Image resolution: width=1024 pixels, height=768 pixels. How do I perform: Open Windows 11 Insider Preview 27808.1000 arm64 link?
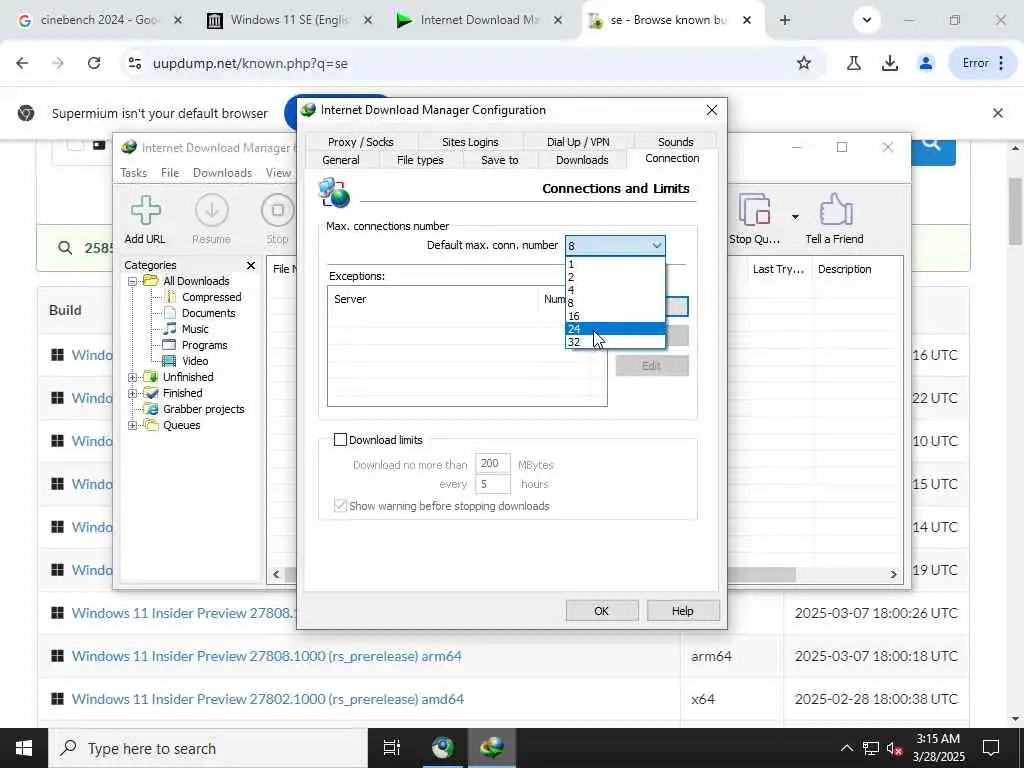(x=266, y=656)
